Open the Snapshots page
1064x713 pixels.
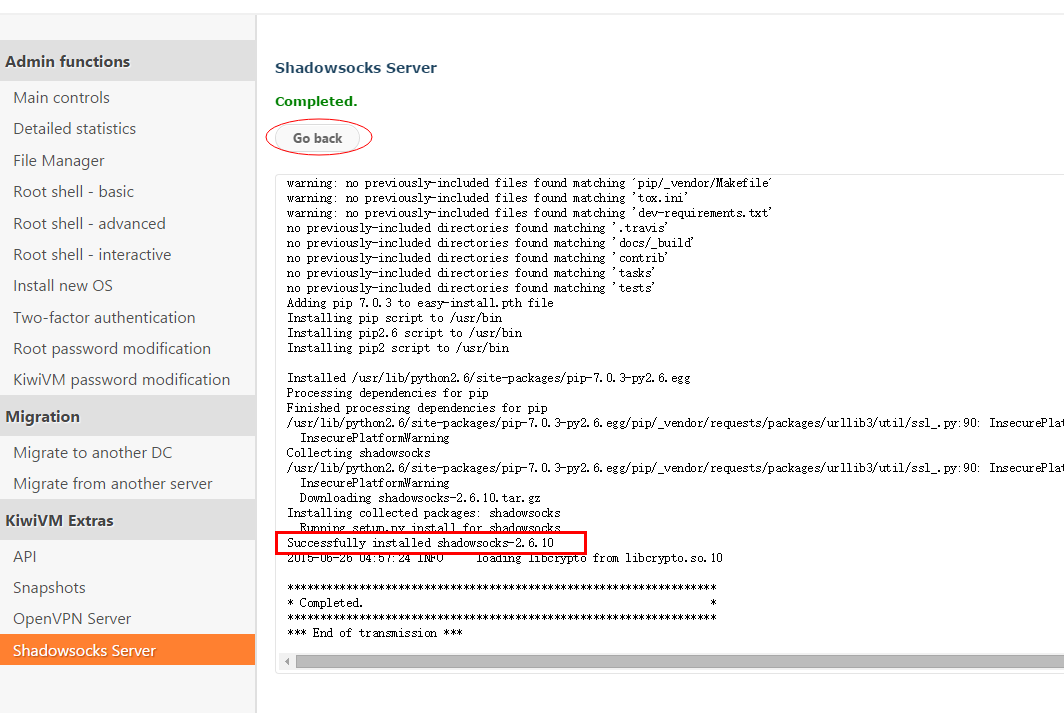50,587
